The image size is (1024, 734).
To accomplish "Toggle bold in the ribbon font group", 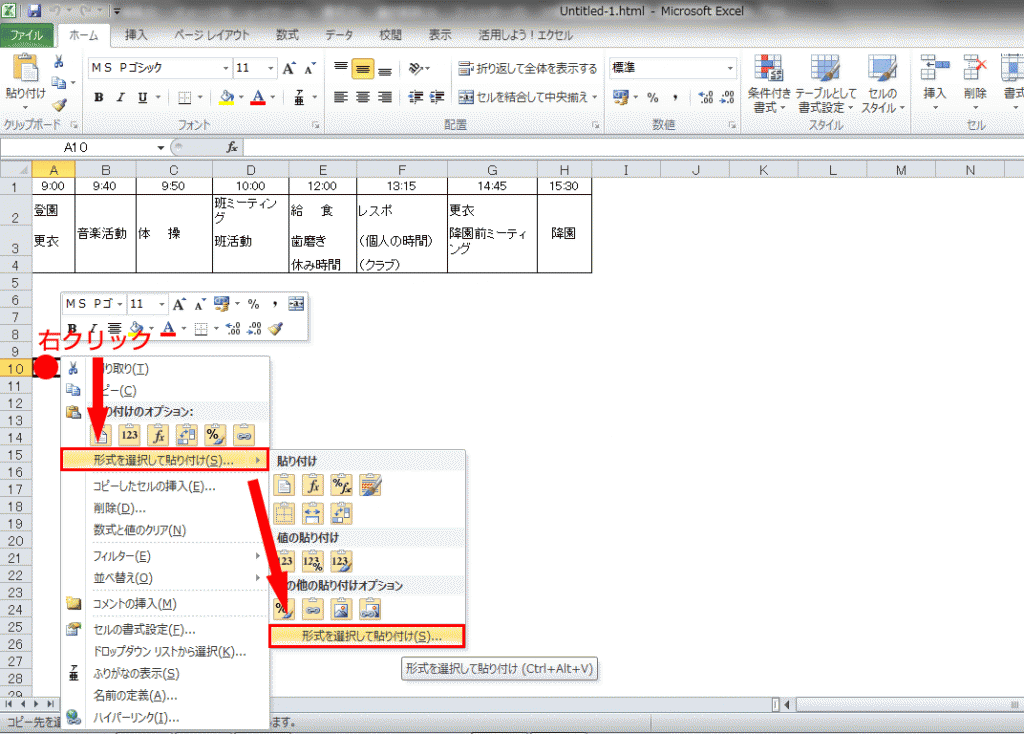I will (99, 98).
